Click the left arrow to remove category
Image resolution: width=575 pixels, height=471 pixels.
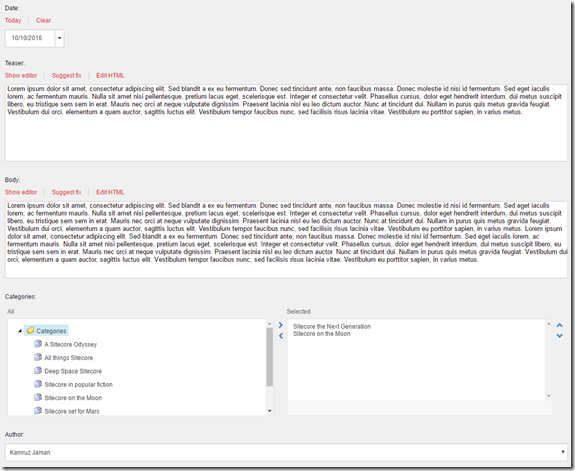point(281,336)
